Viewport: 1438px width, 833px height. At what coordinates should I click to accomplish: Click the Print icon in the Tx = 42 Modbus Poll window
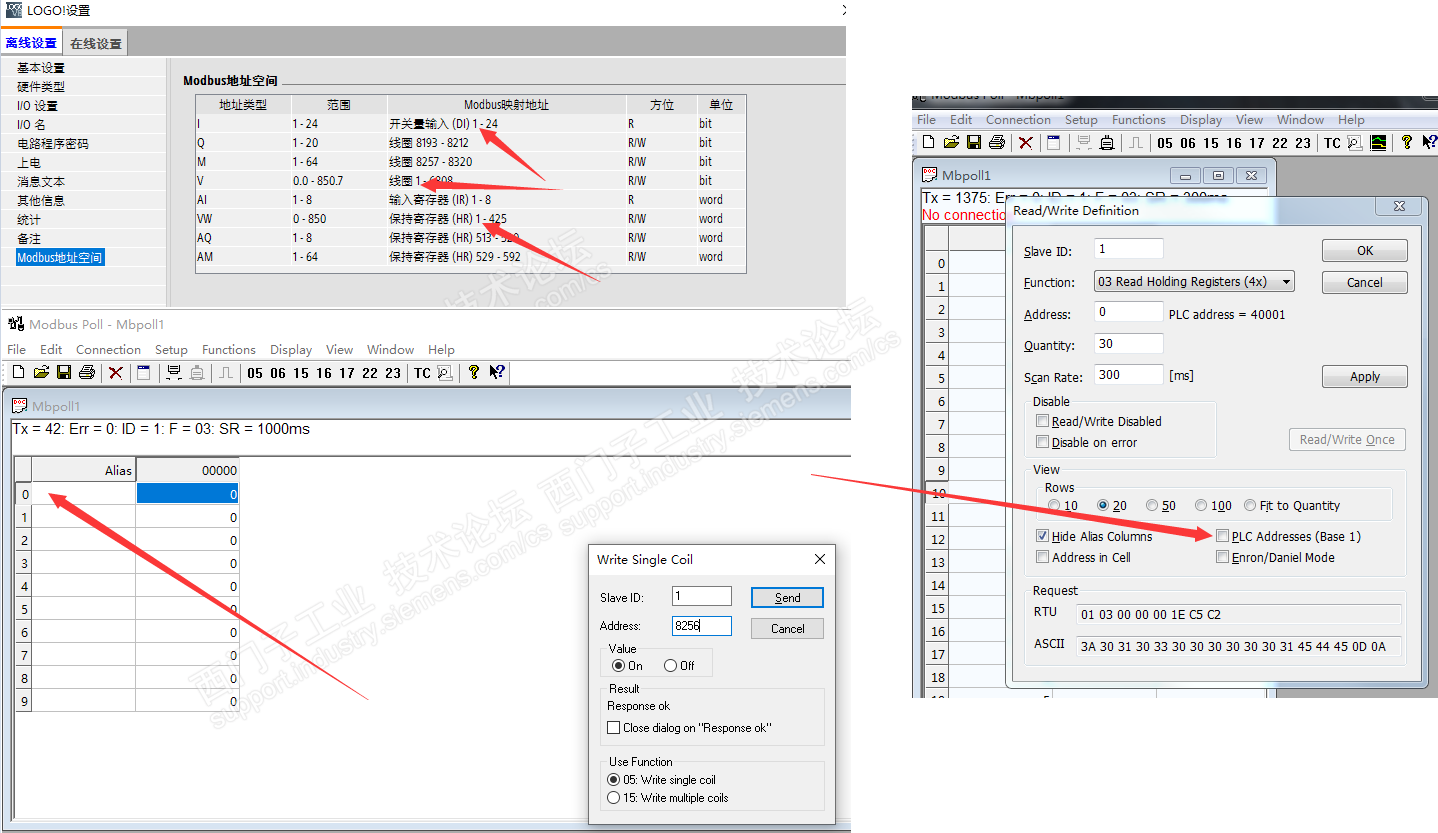tap(87, 373)
